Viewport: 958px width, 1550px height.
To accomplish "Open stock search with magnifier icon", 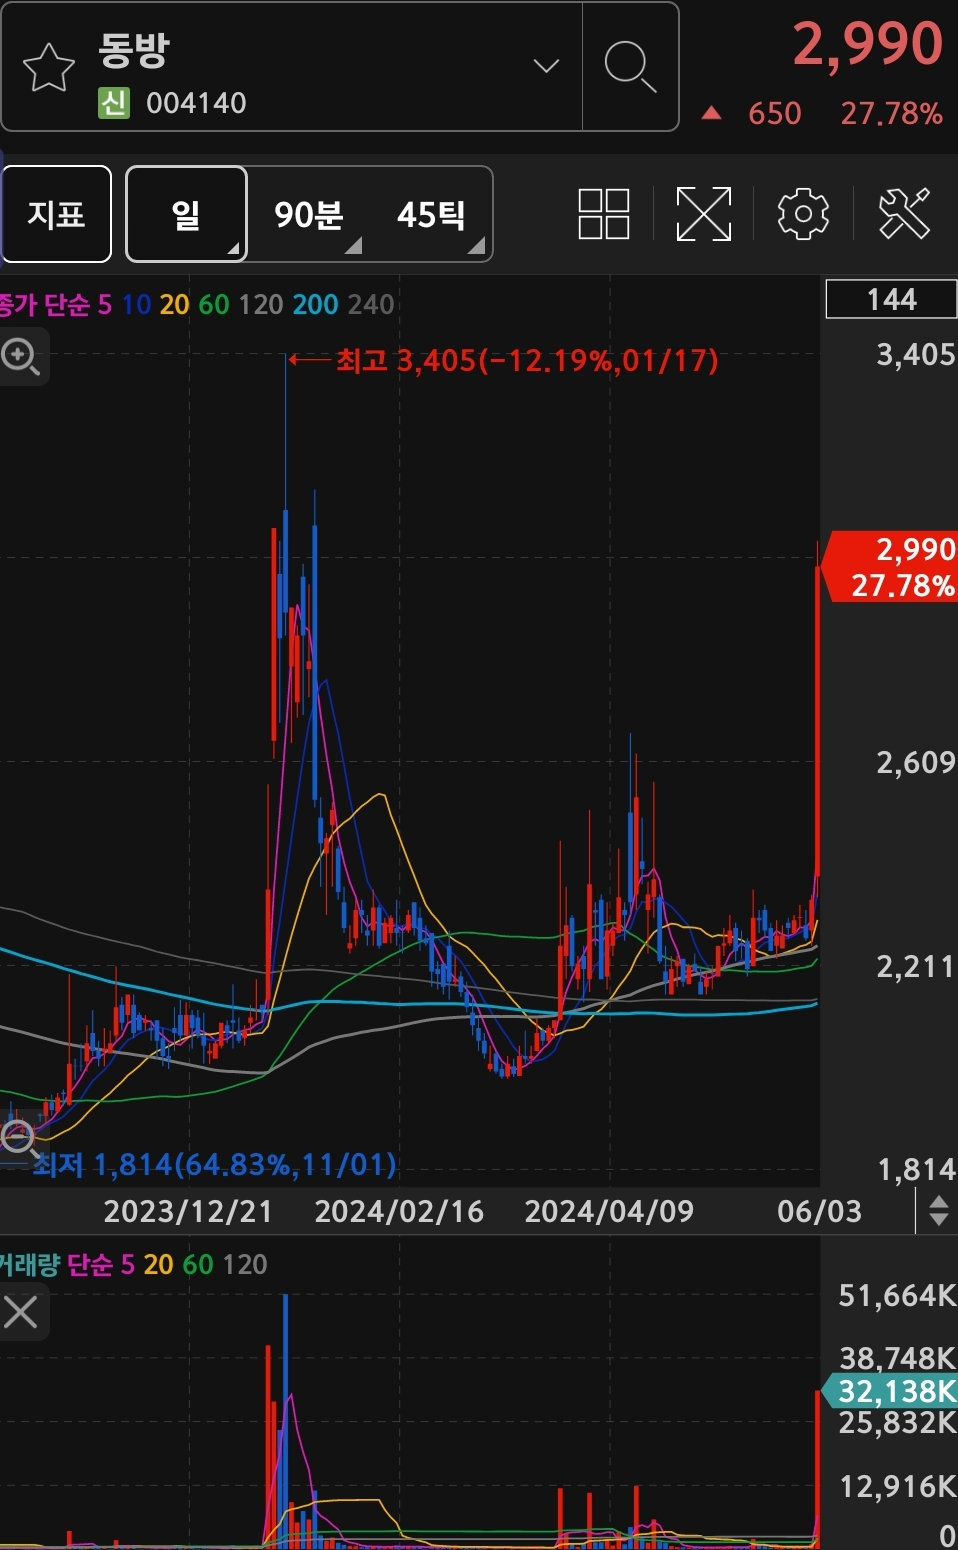I will (x=630, y=67).
